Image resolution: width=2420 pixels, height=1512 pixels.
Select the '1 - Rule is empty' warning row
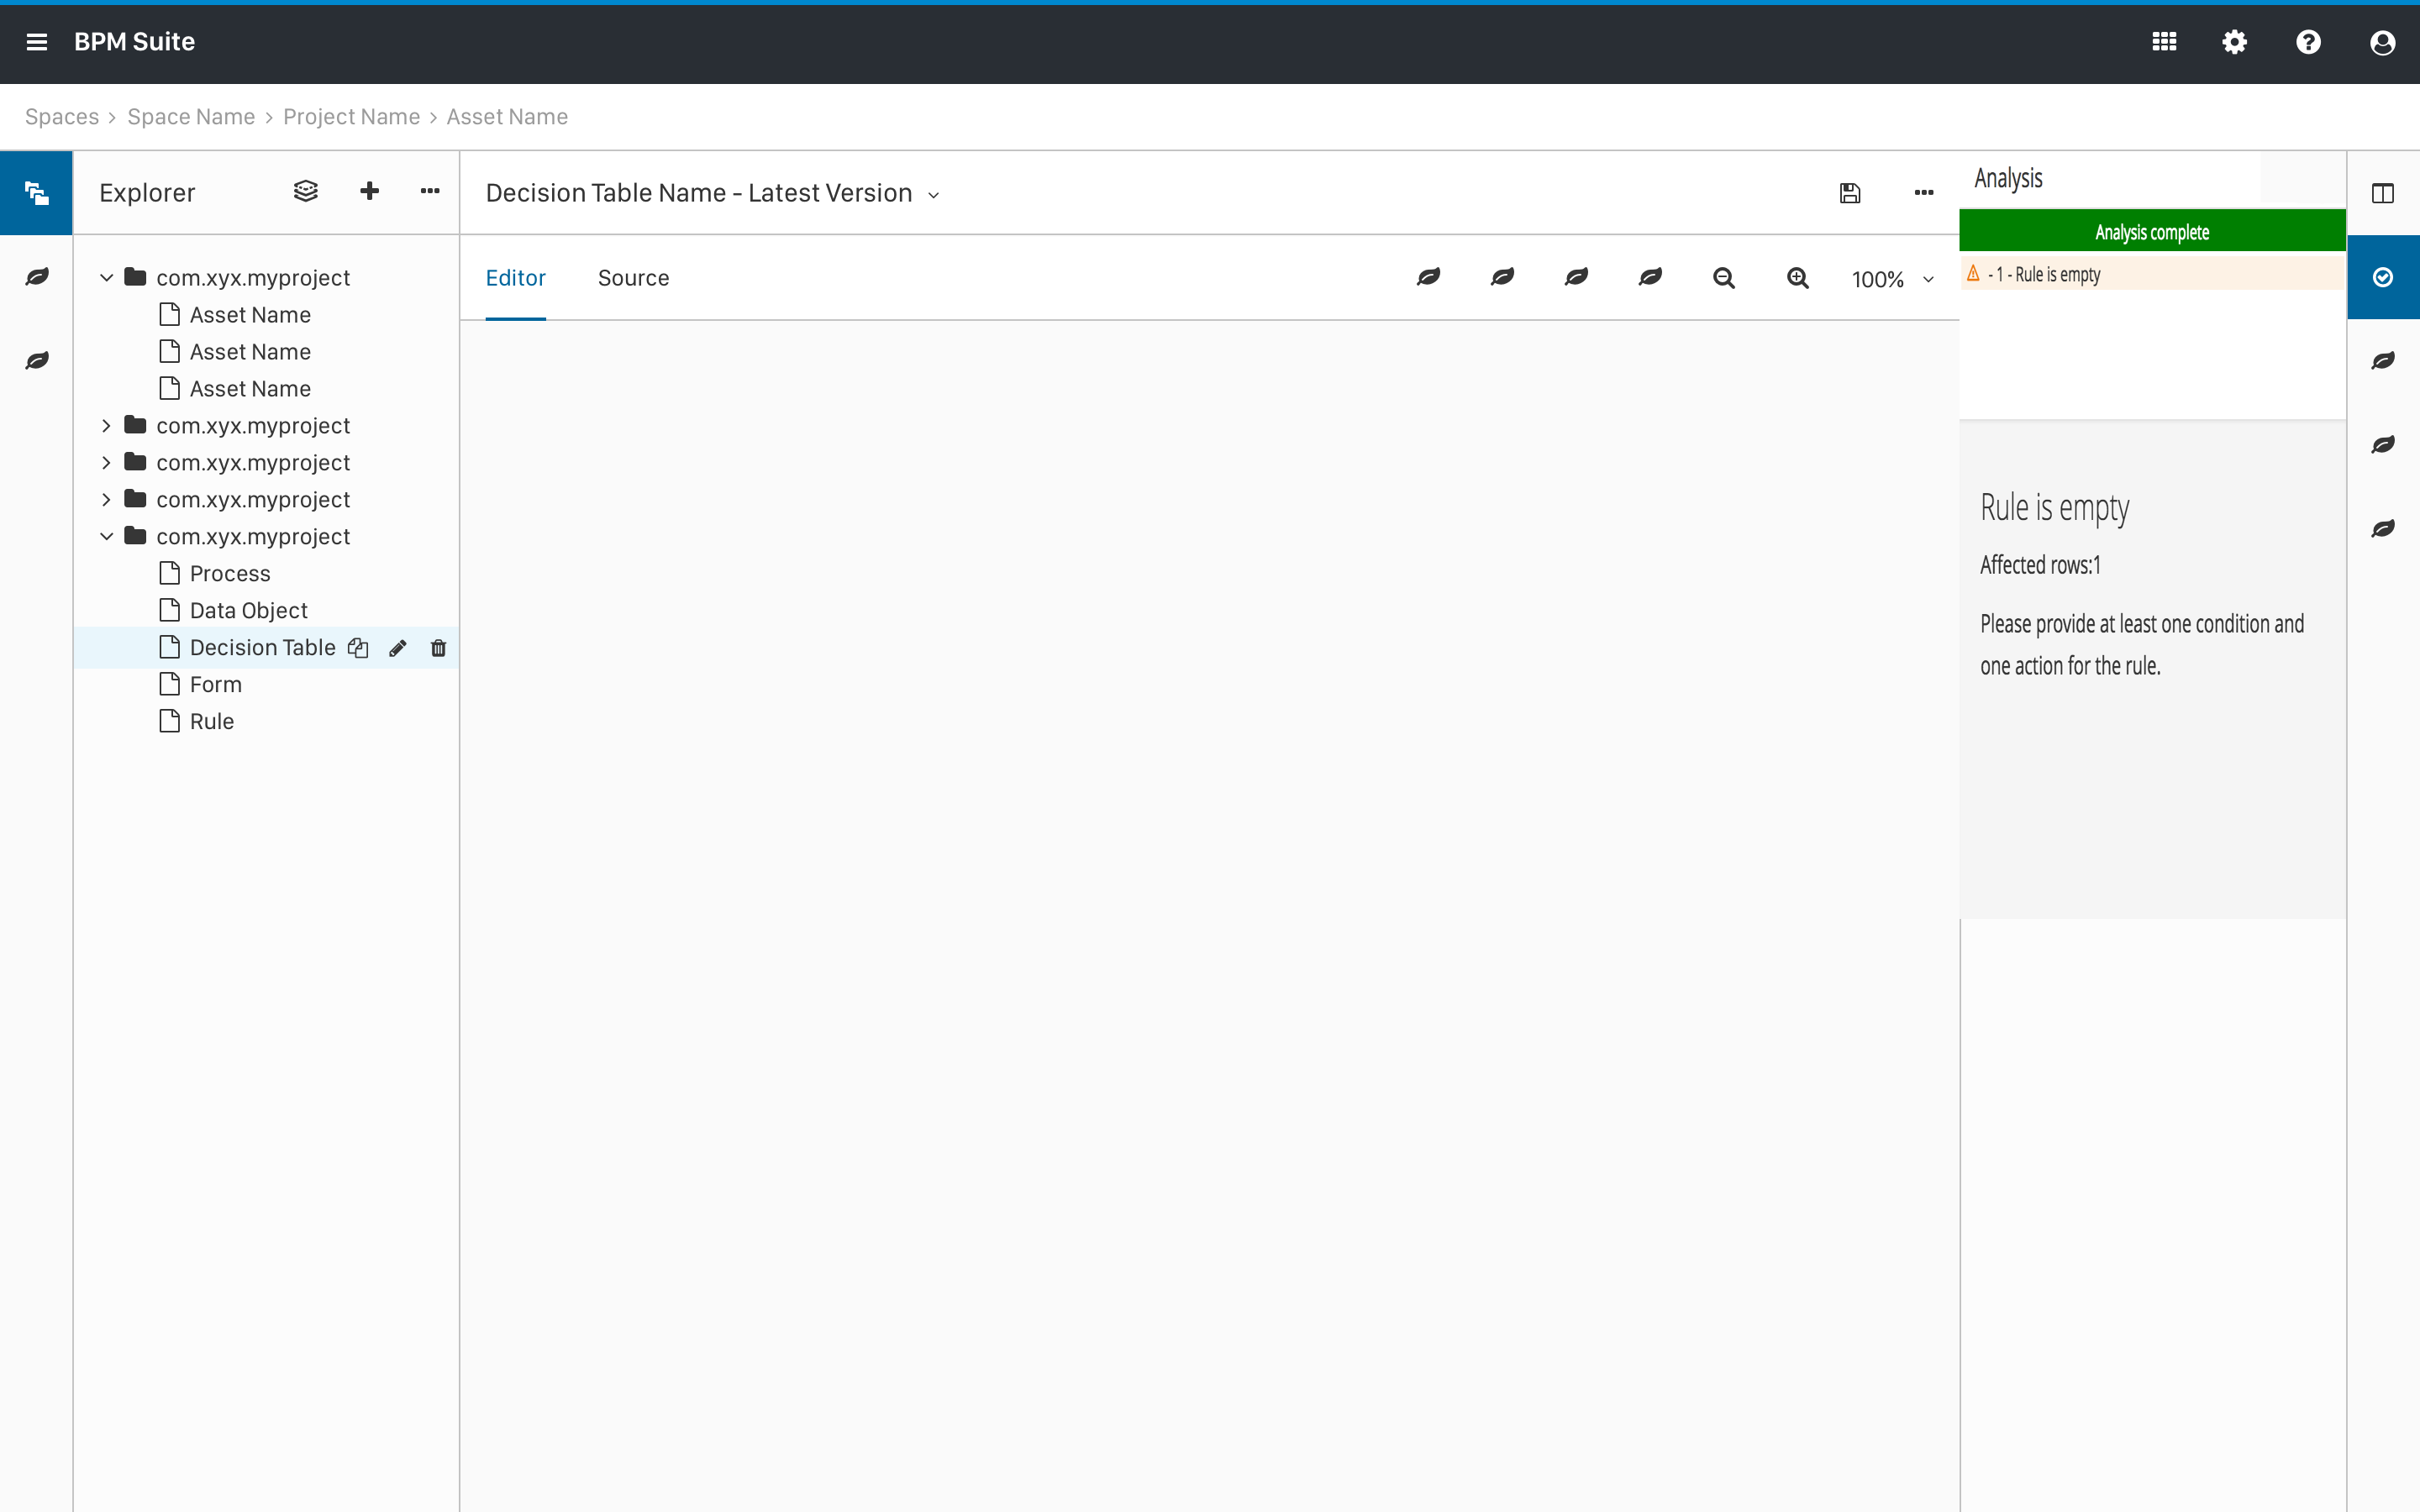point(2150,274)
